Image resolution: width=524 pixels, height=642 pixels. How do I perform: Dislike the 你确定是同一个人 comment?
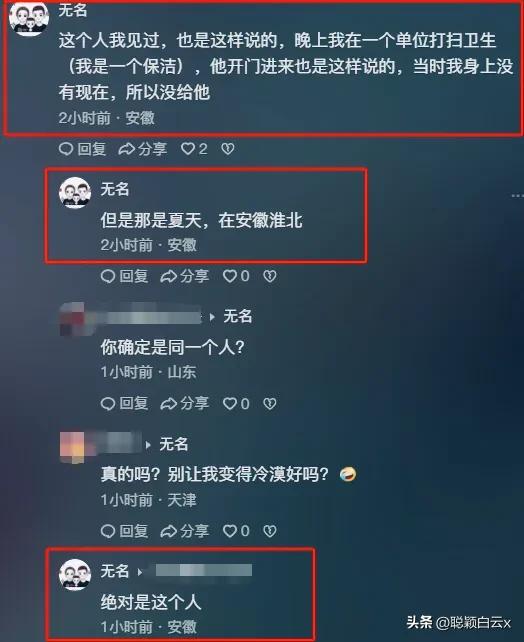pos(269,404)
